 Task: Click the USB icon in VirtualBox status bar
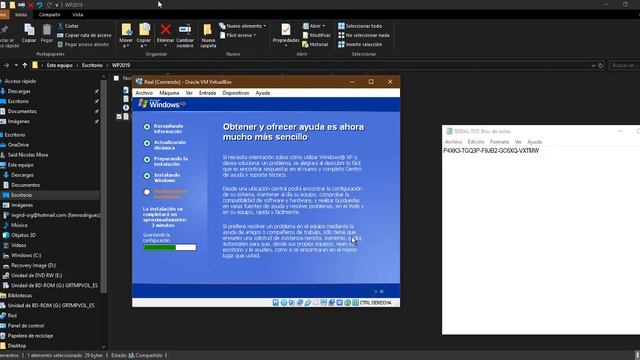308,302
